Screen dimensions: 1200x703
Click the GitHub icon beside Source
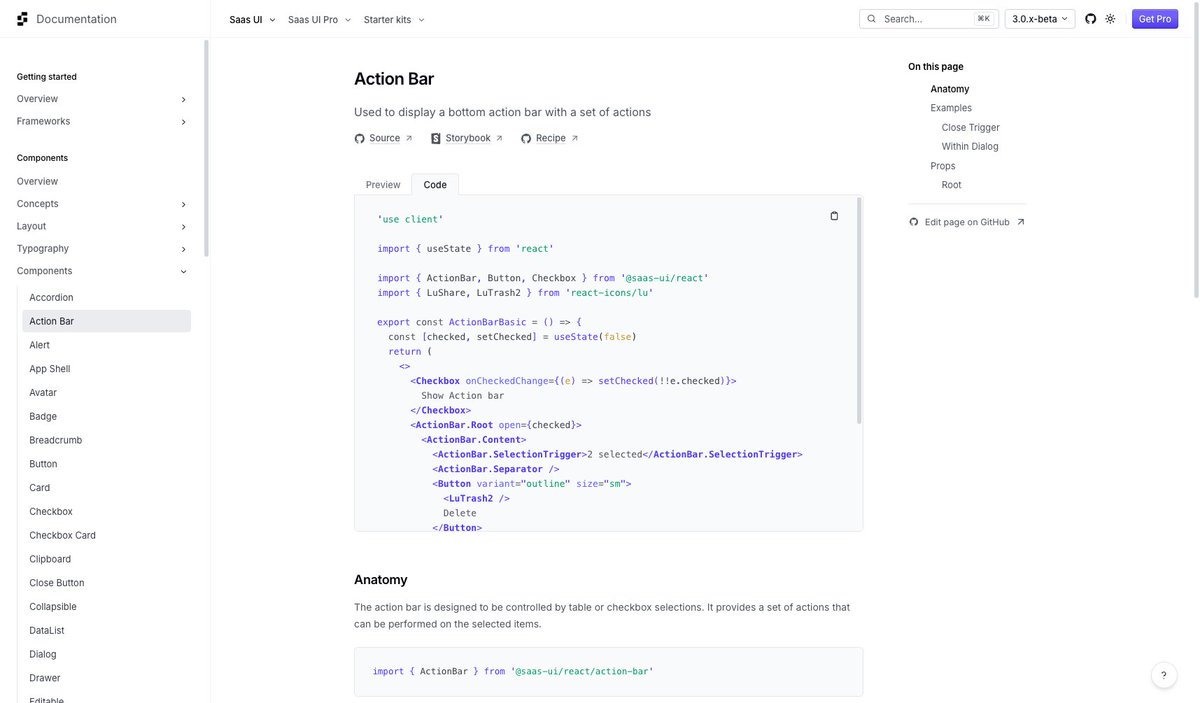point(359,138)
